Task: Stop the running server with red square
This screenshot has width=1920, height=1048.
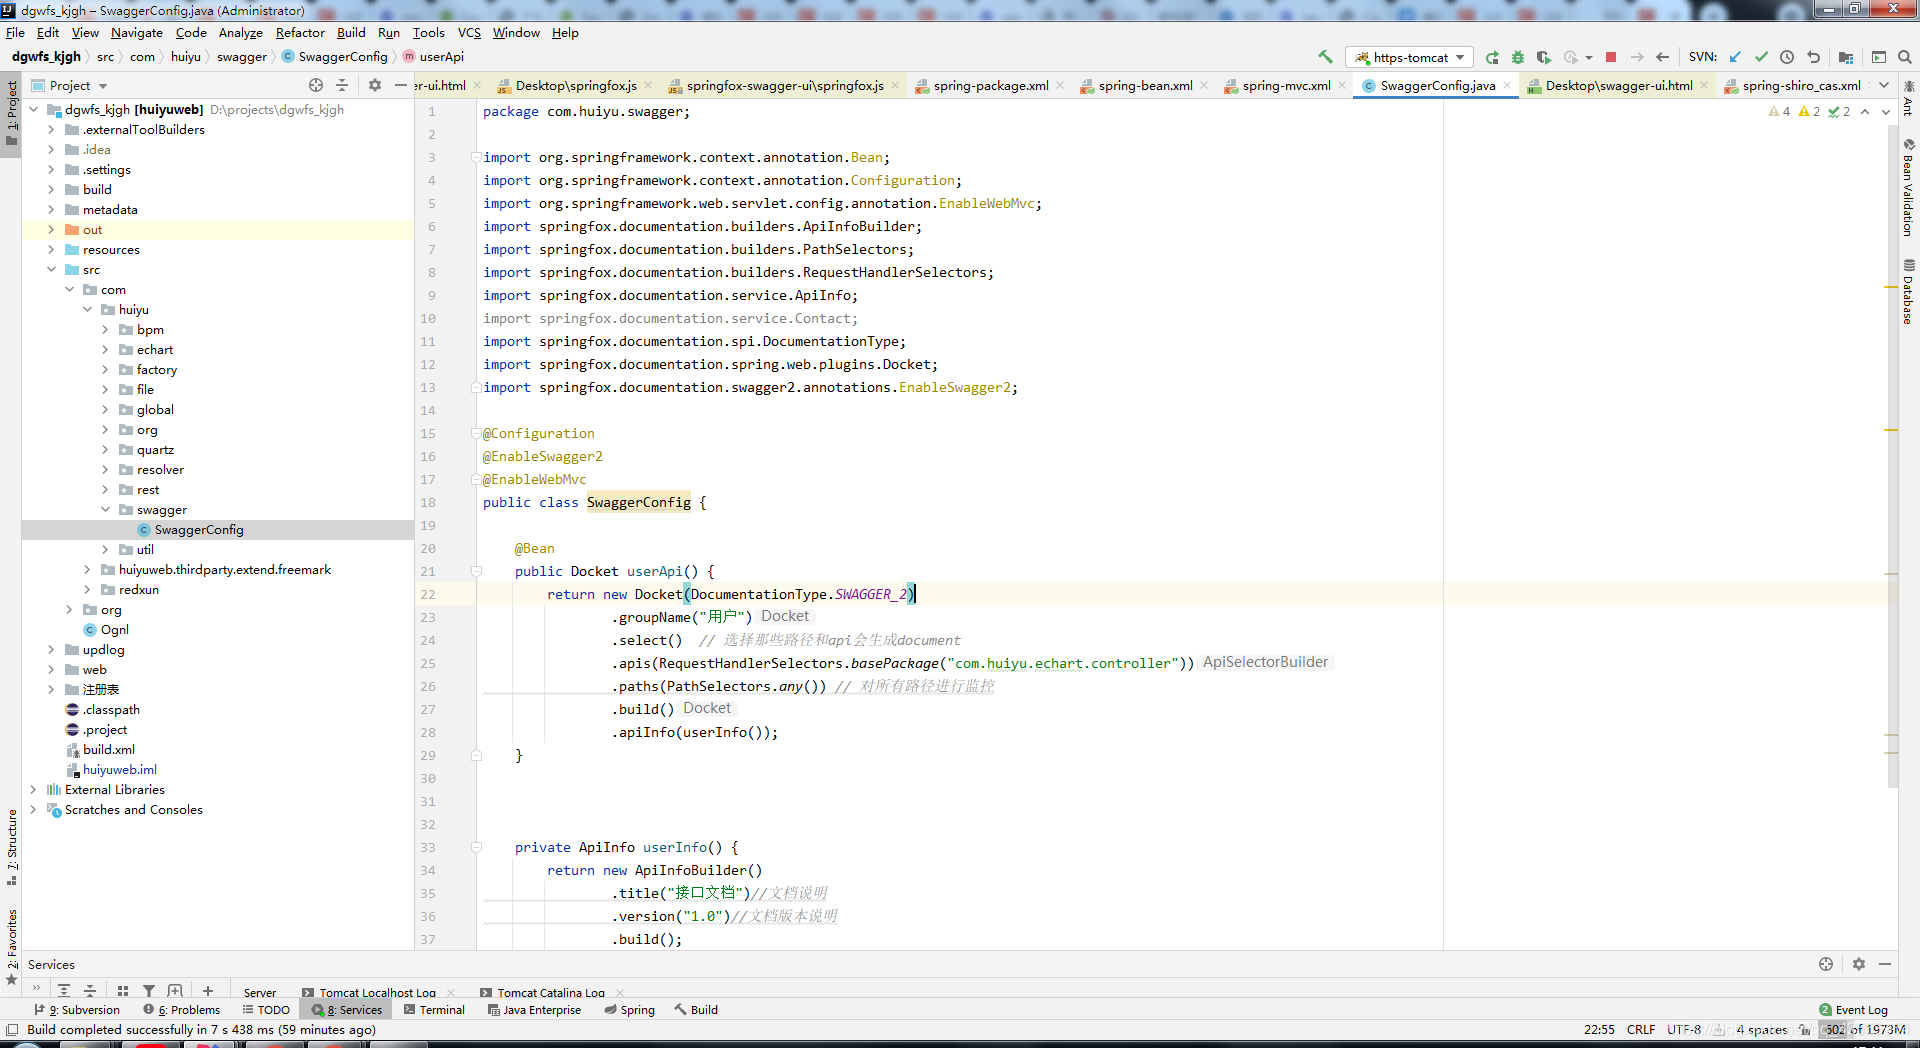Action: pyautogui.click(x=1611, y=57)
